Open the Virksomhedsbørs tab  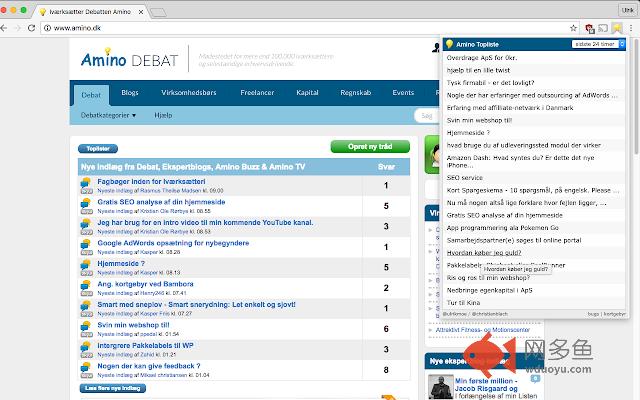pos(189,93)
